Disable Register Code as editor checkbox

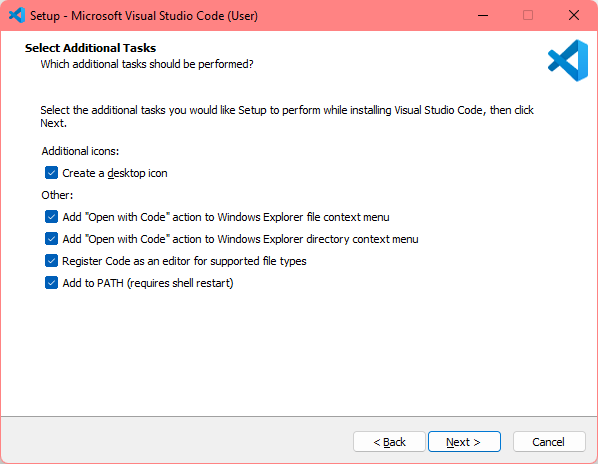point(51,261)
